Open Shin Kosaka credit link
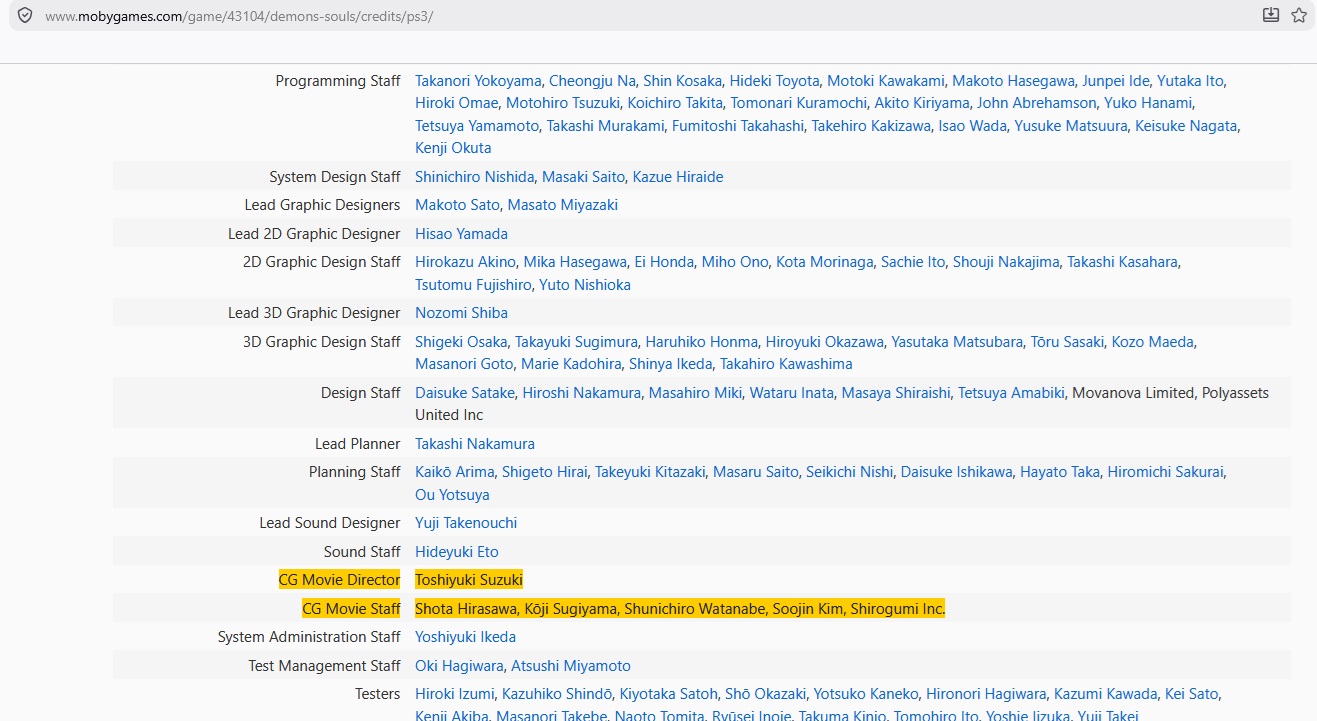 pos(682,81)
